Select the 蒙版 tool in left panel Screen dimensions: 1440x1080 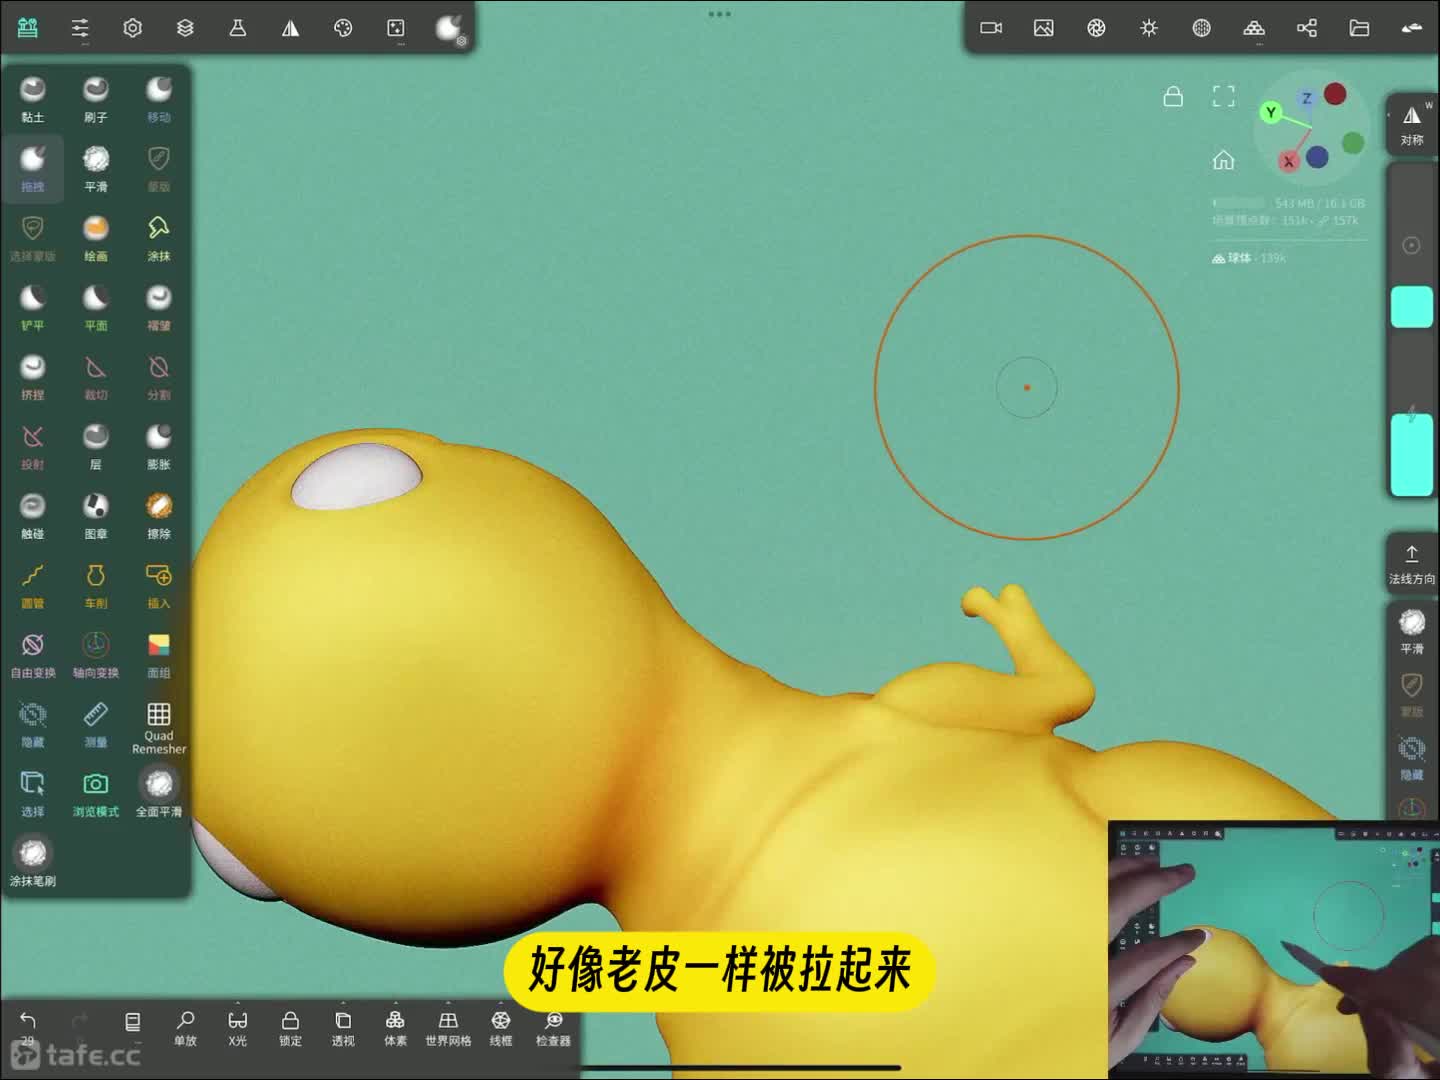tap(159, 168)
